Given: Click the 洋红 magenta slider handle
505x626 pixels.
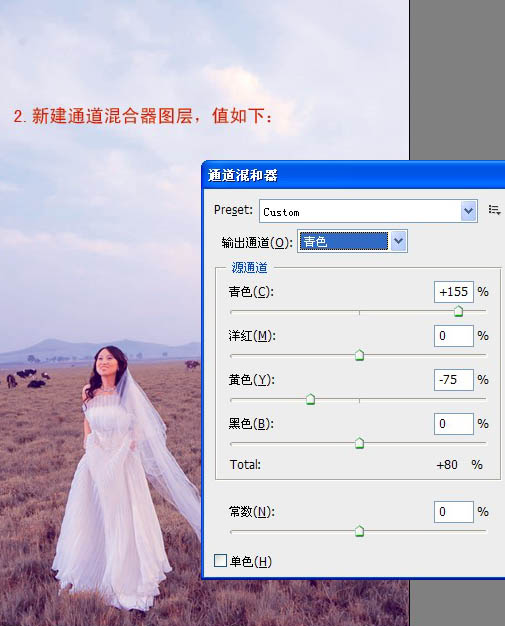Looking at the screenshot, I should coord(359,355).
